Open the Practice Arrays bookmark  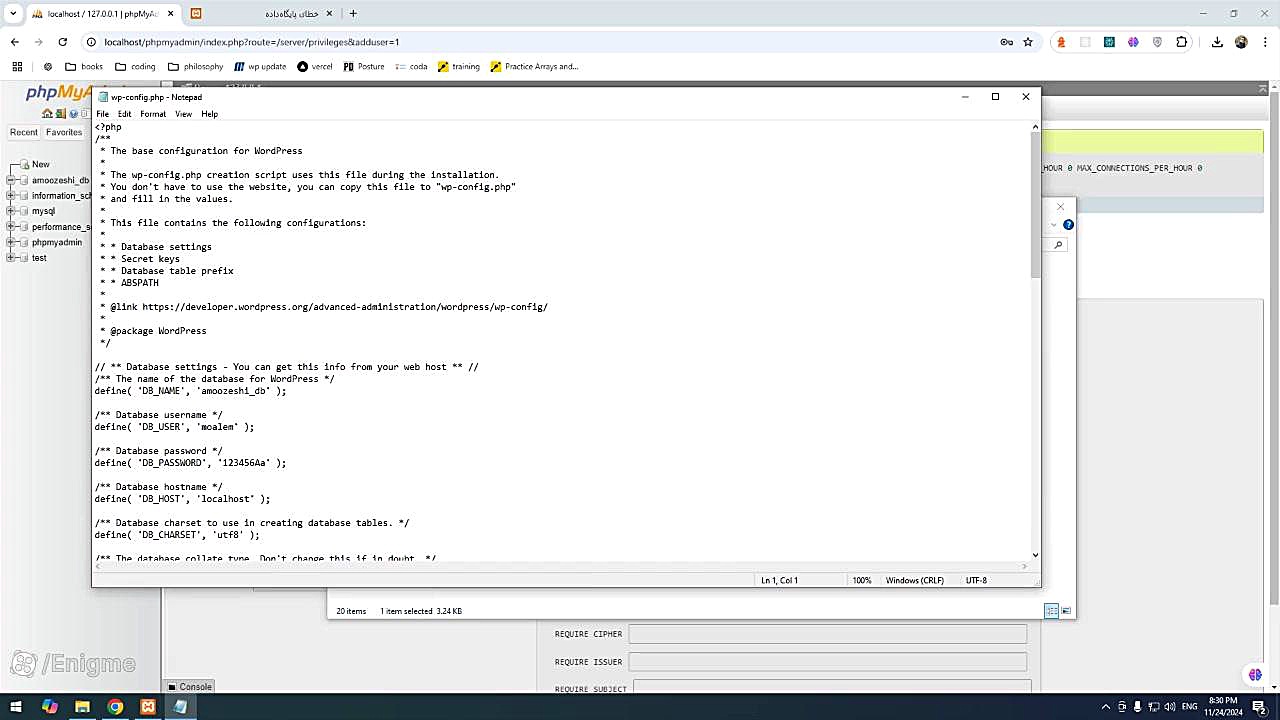[x=534, y=67]
